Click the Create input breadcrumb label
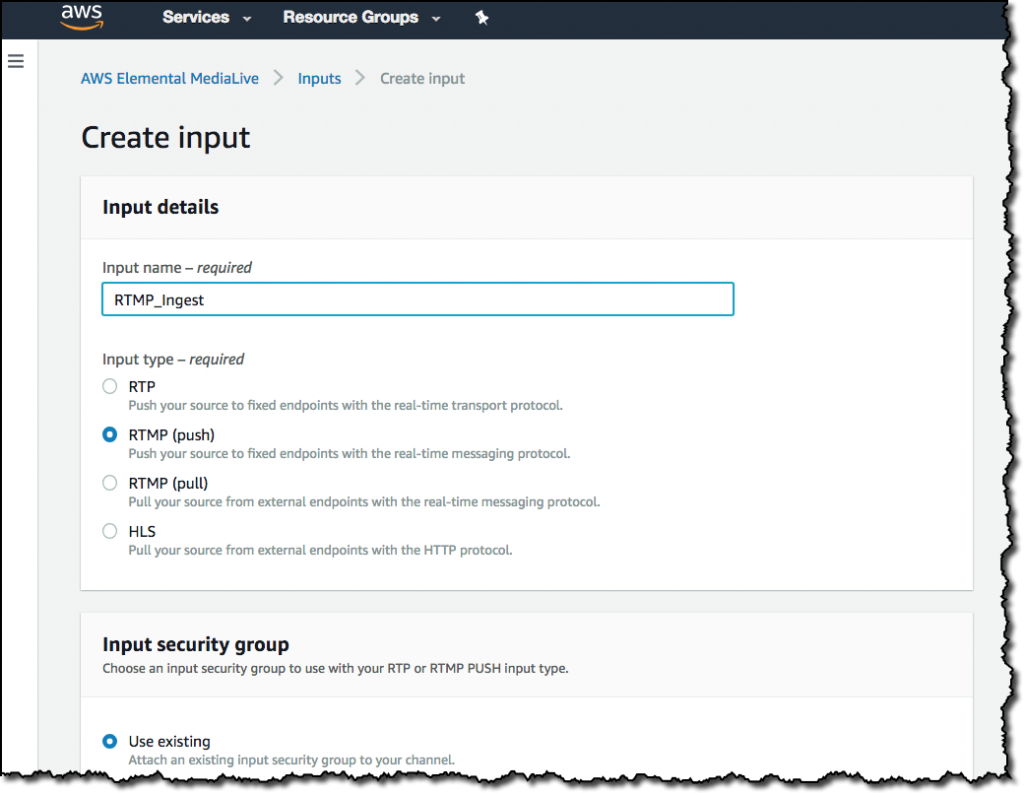 (422, 78)
